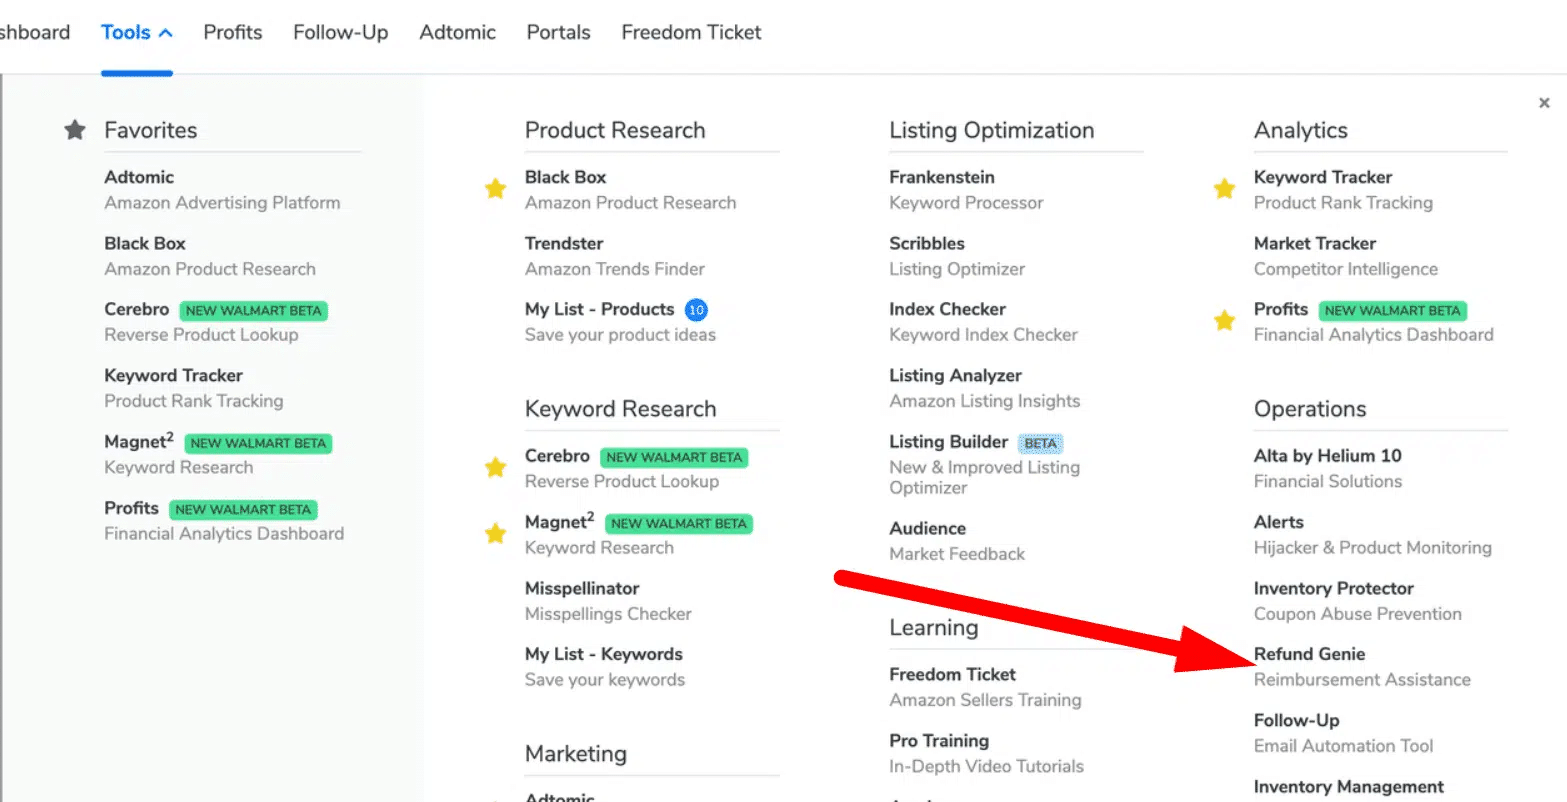
Task: Select Misspellinator misspellings checker
Action: click(x=582, y=588)
